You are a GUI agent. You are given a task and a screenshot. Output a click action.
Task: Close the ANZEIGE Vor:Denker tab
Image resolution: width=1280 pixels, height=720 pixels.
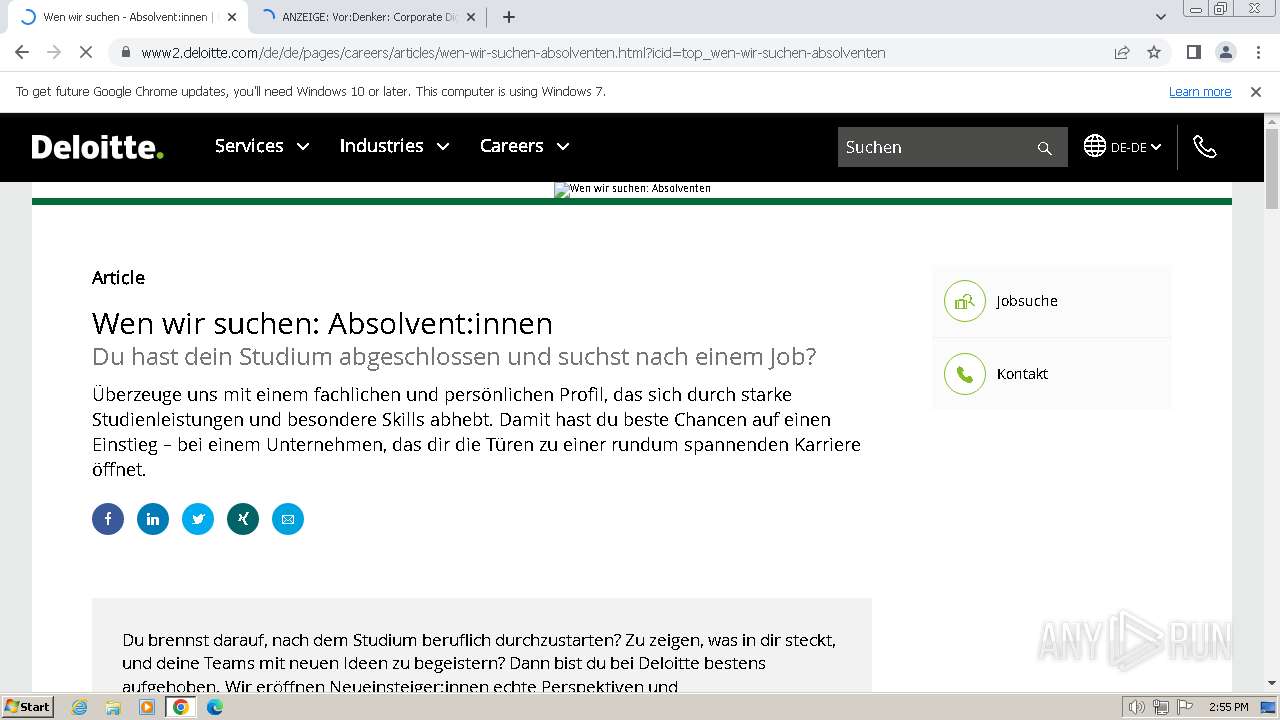point(471,17)
